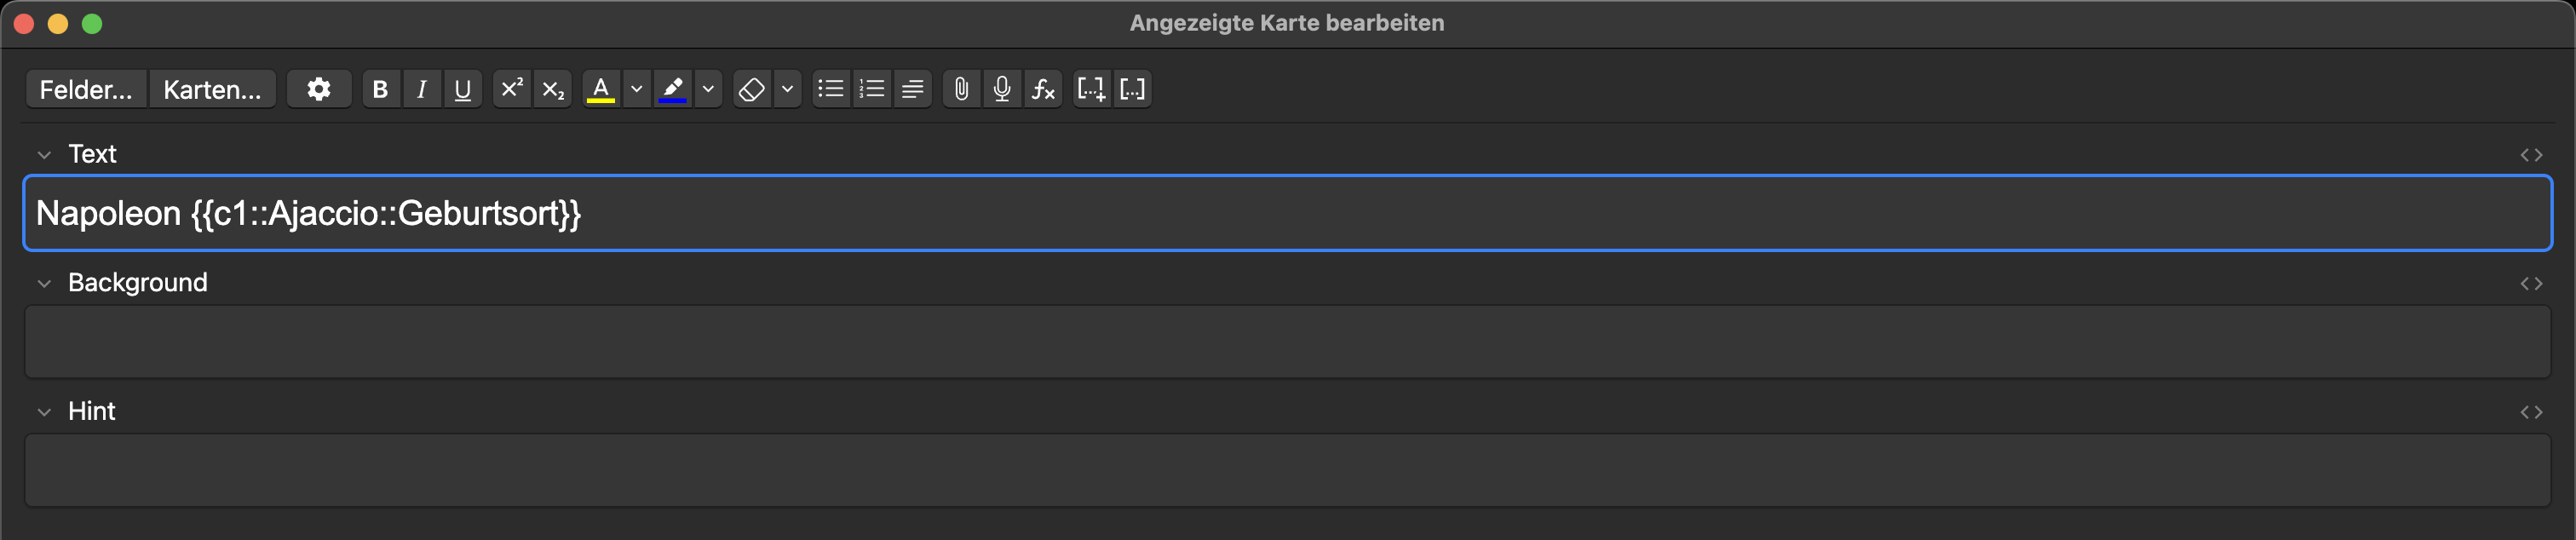This screenshot has height=540, width=2576.
Task: Insert a numbered ordered list
Action: (871, 89)
